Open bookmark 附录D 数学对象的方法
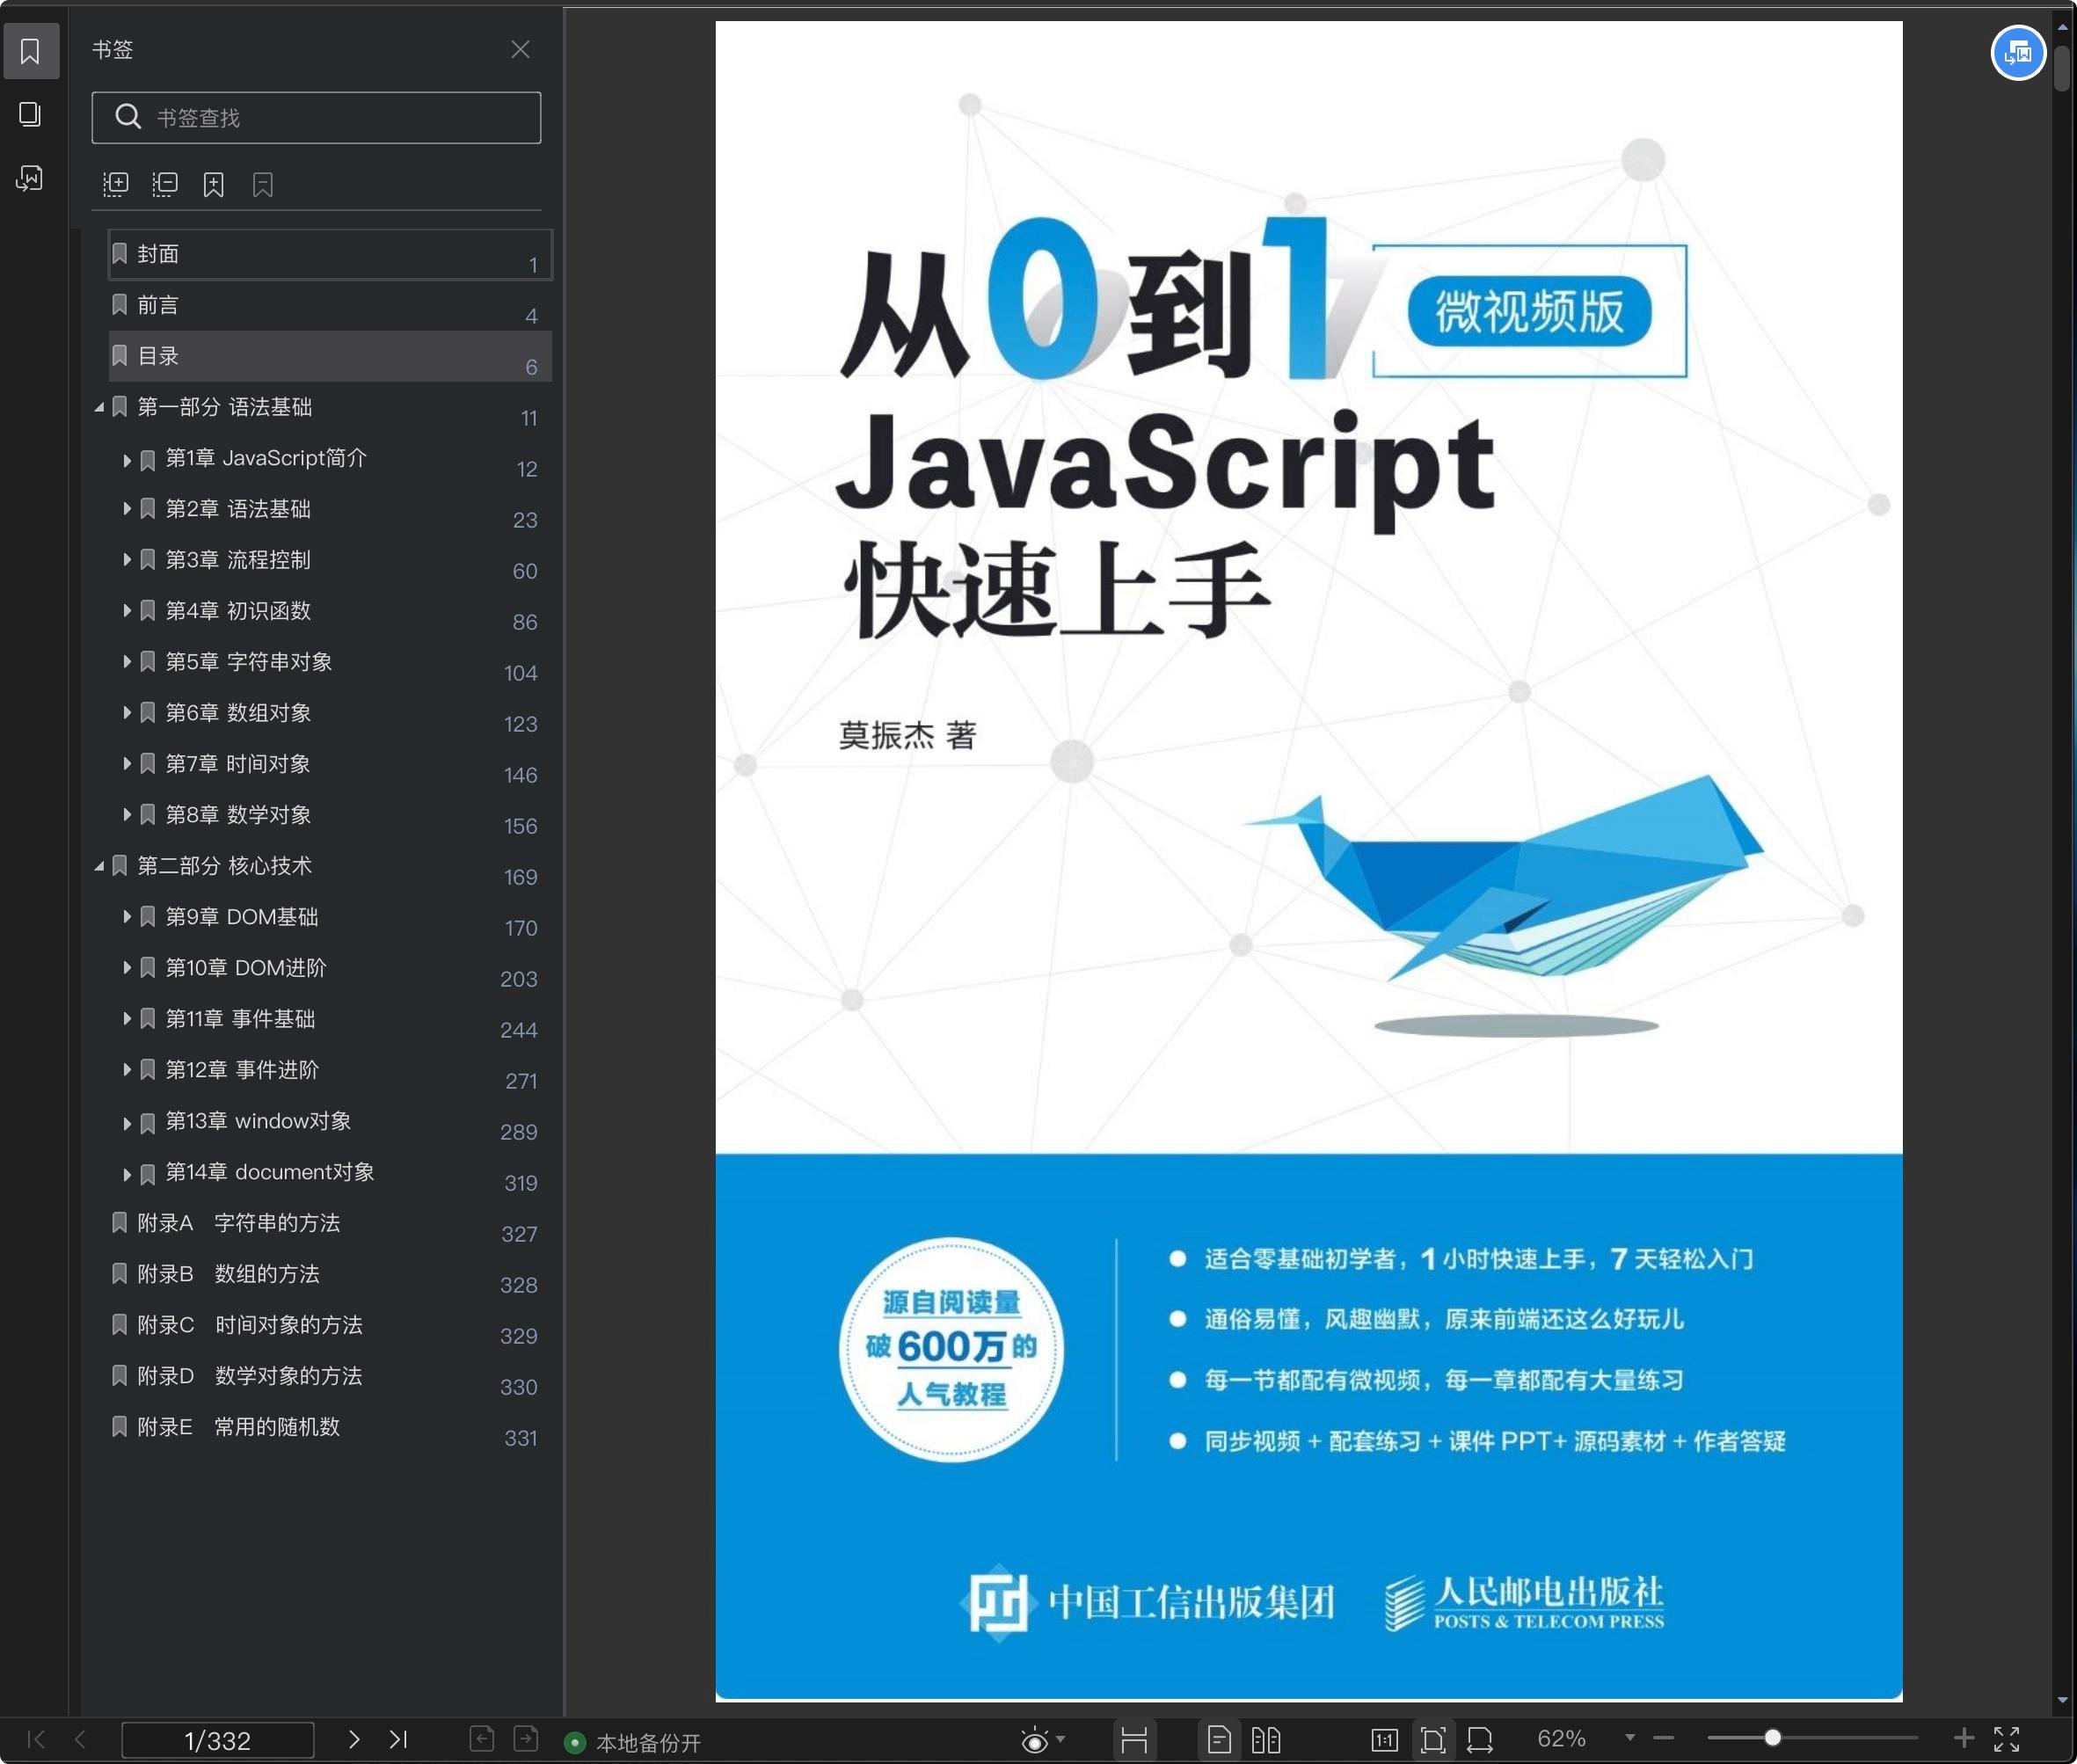2077x1764 pixels. point(330,1376)
